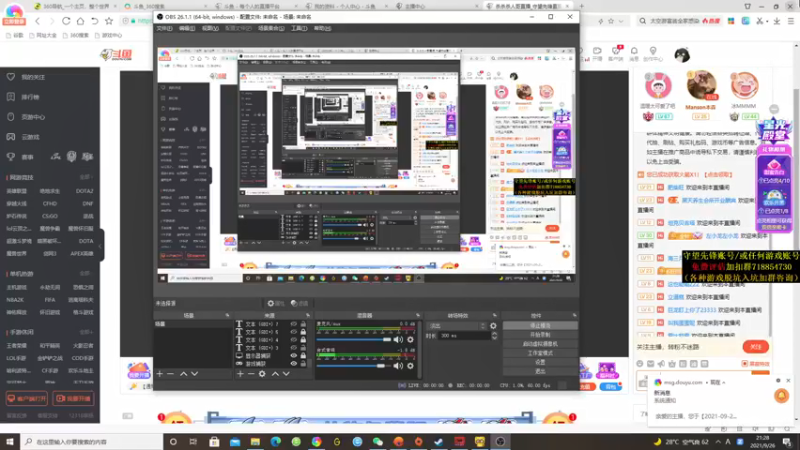Image resolution: width=800 pixels, height=450 pixels.
Task: Open OBS 帮助(H) menu
Action: click(x=322, y=29)
